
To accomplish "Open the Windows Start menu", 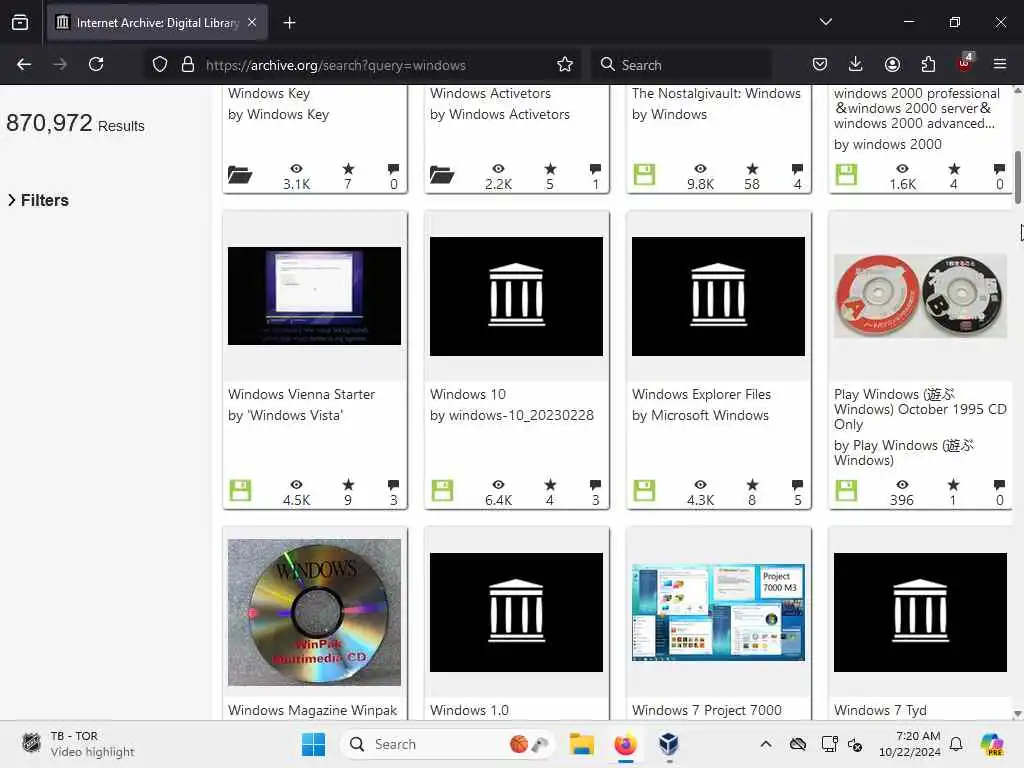I will pos(313,744).
